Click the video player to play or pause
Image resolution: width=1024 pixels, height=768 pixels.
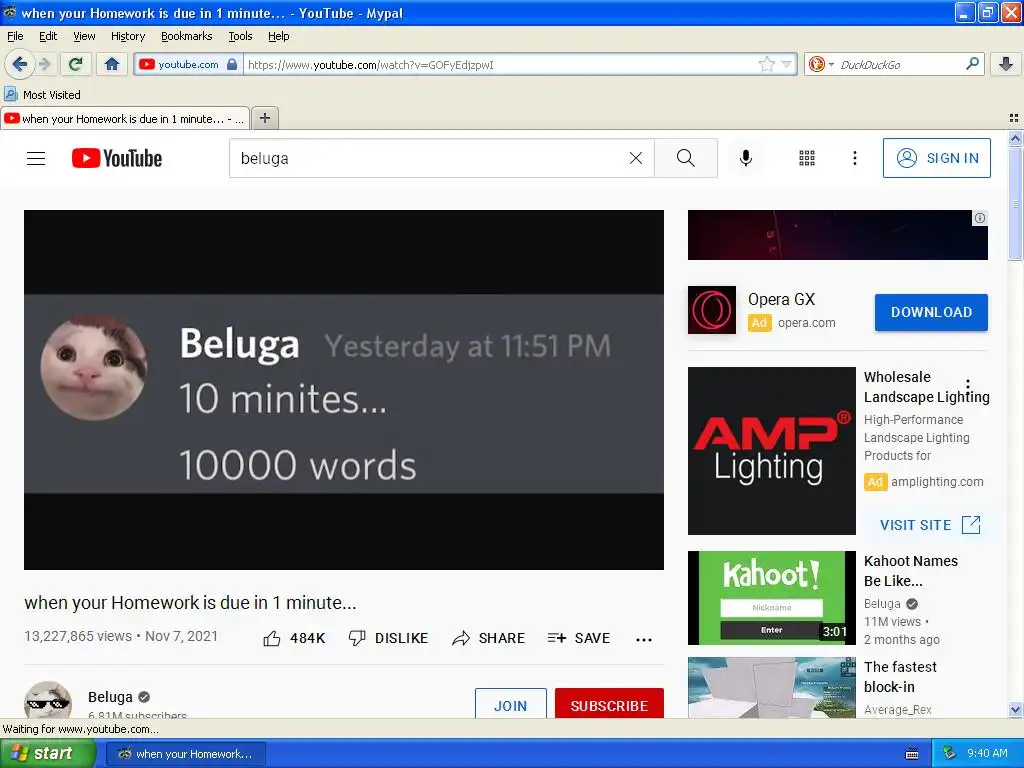click(344, 390)
